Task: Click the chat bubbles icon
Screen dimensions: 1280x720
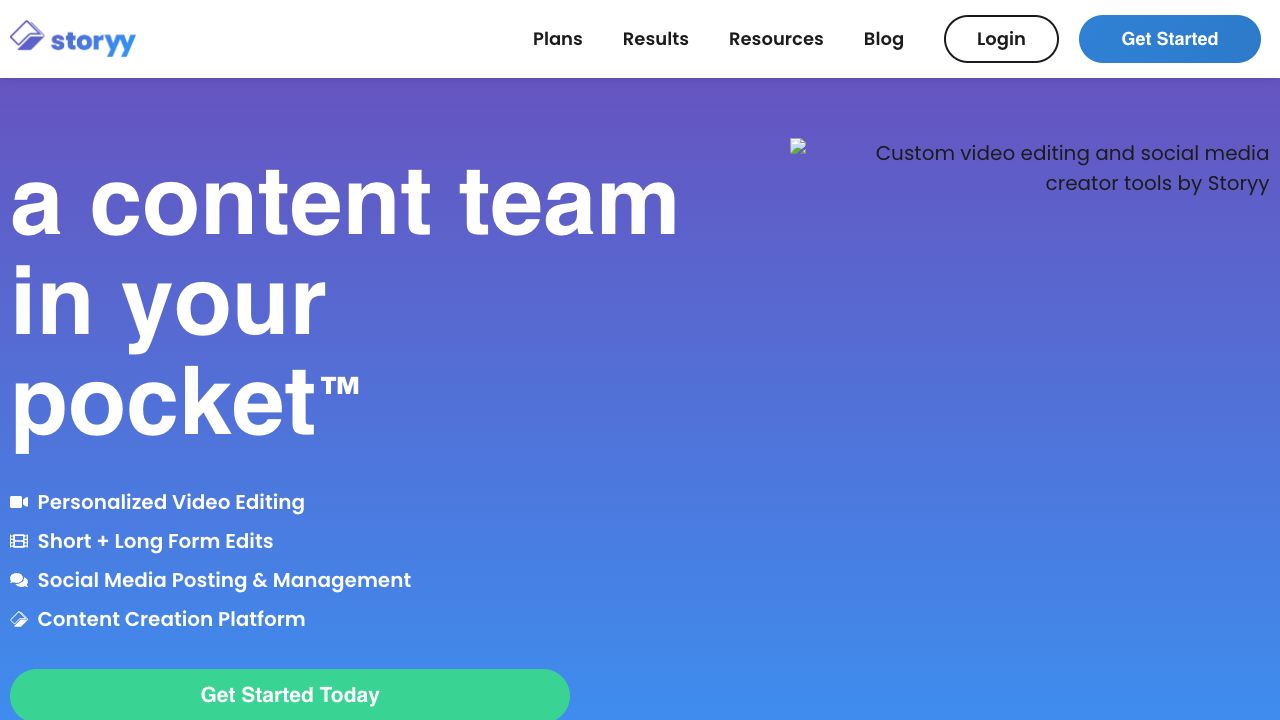Action: (19, 580)
